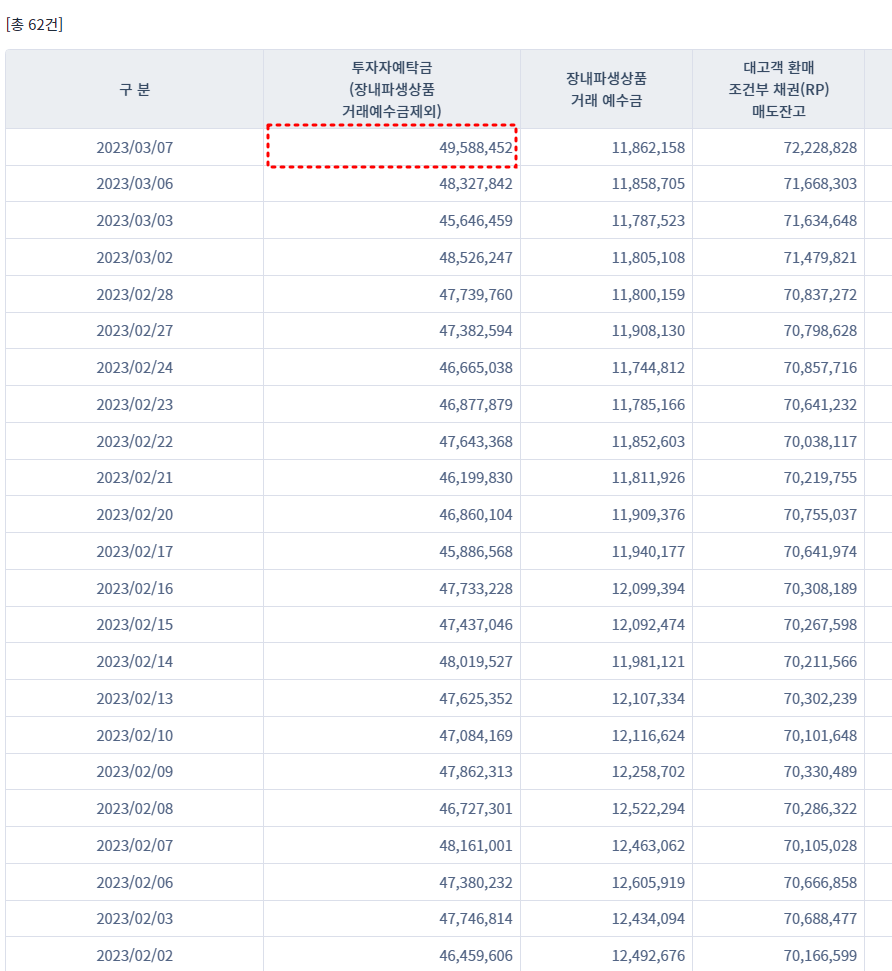Click RP balance value 70,857,716

pyautogui.click(x=820, y=368)
